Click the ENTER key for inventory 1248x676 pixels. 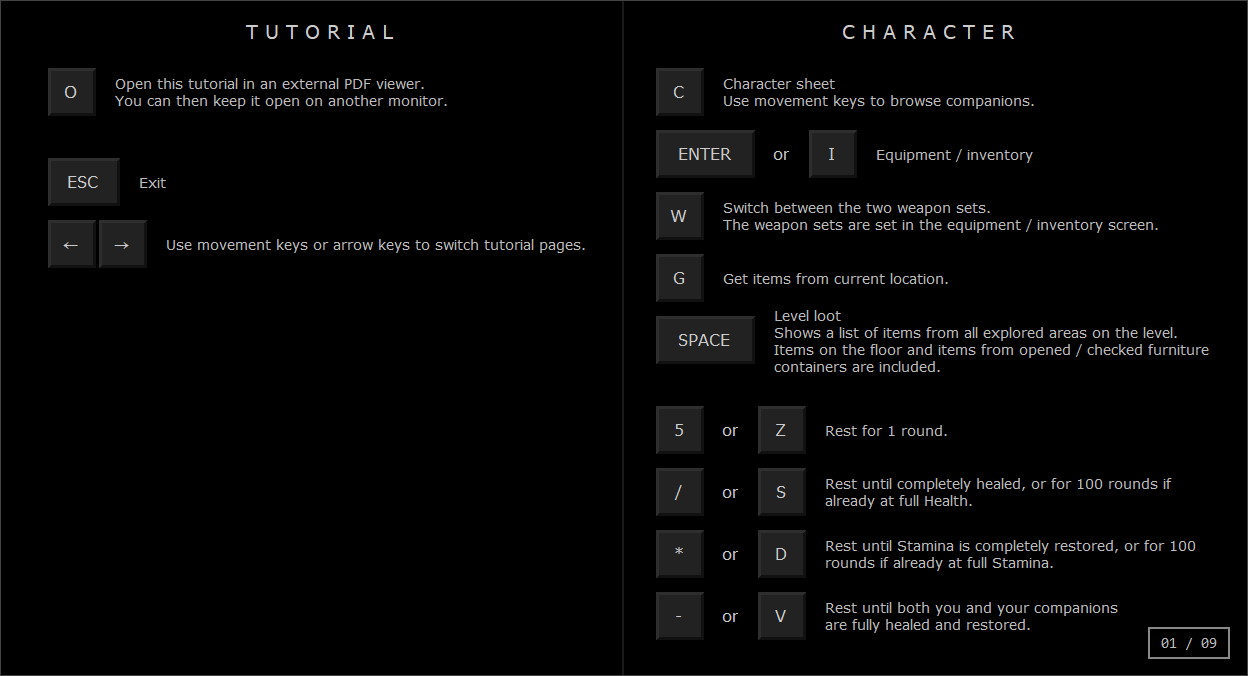(x=704, y=154)
